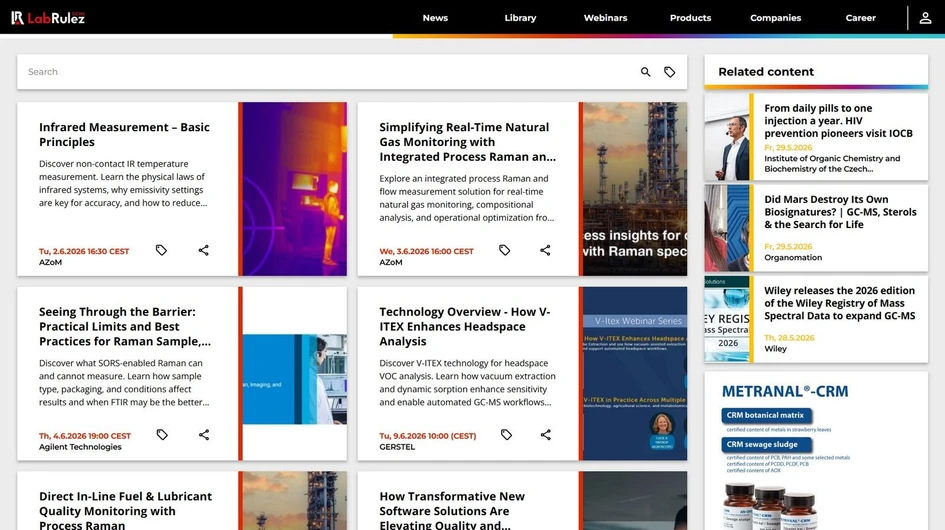This screenshot has width=945, height=530.
Task: Open Simplifying Real-Time Natural Gas Monitoring title
Action: pos(468,142)
